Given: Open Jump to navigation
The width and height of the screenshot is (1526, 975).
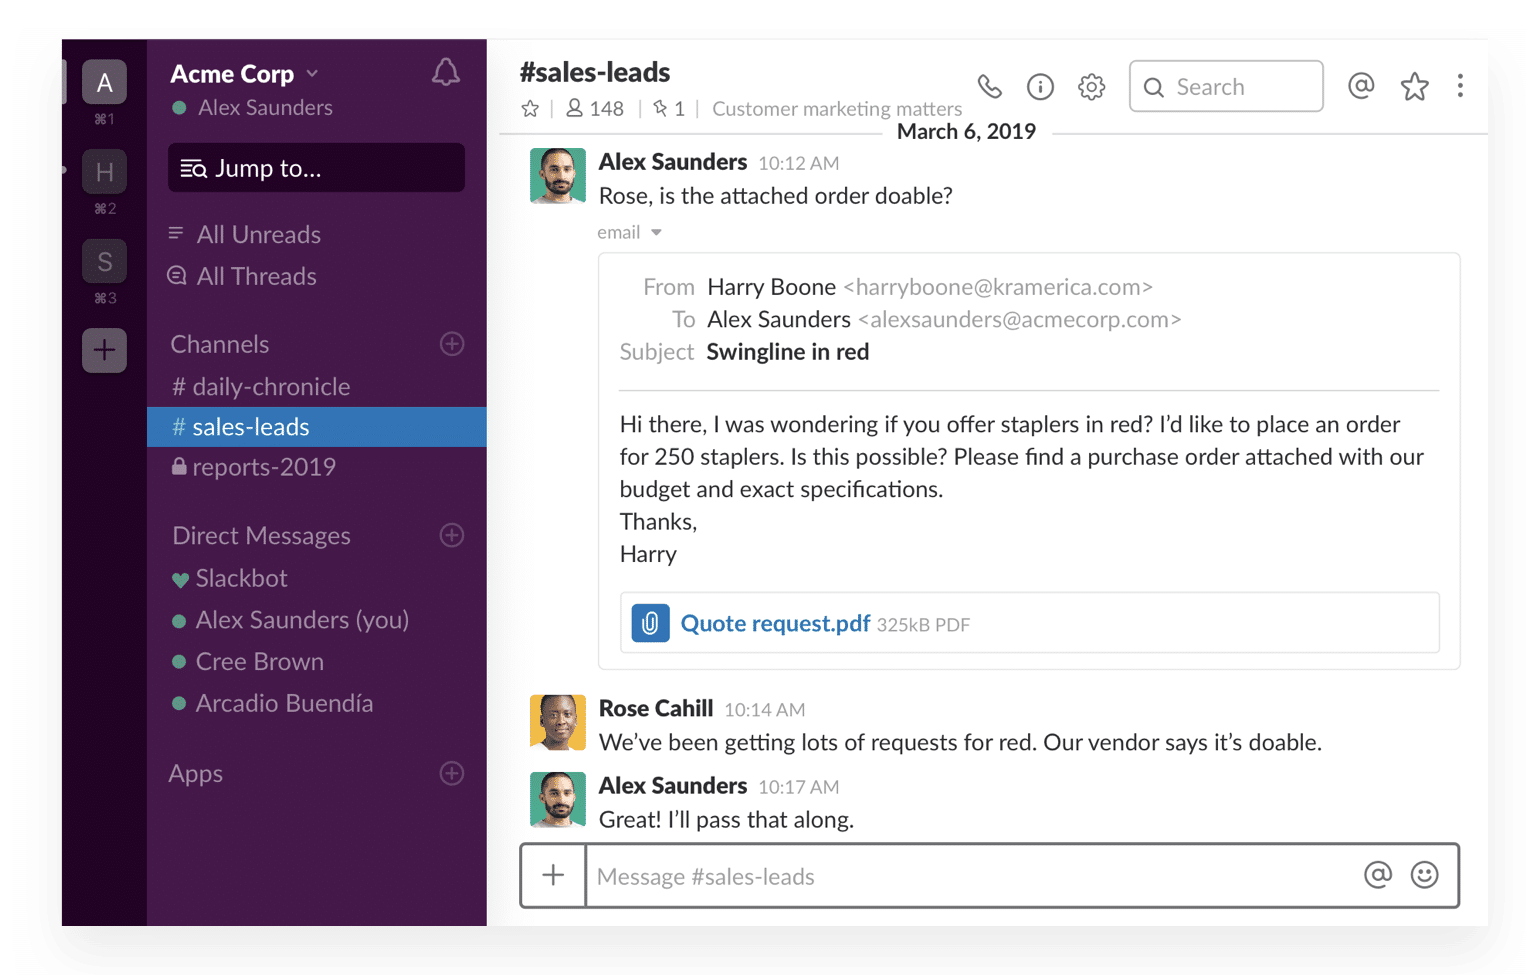Looking at the screenshot, I should [316, 168].
